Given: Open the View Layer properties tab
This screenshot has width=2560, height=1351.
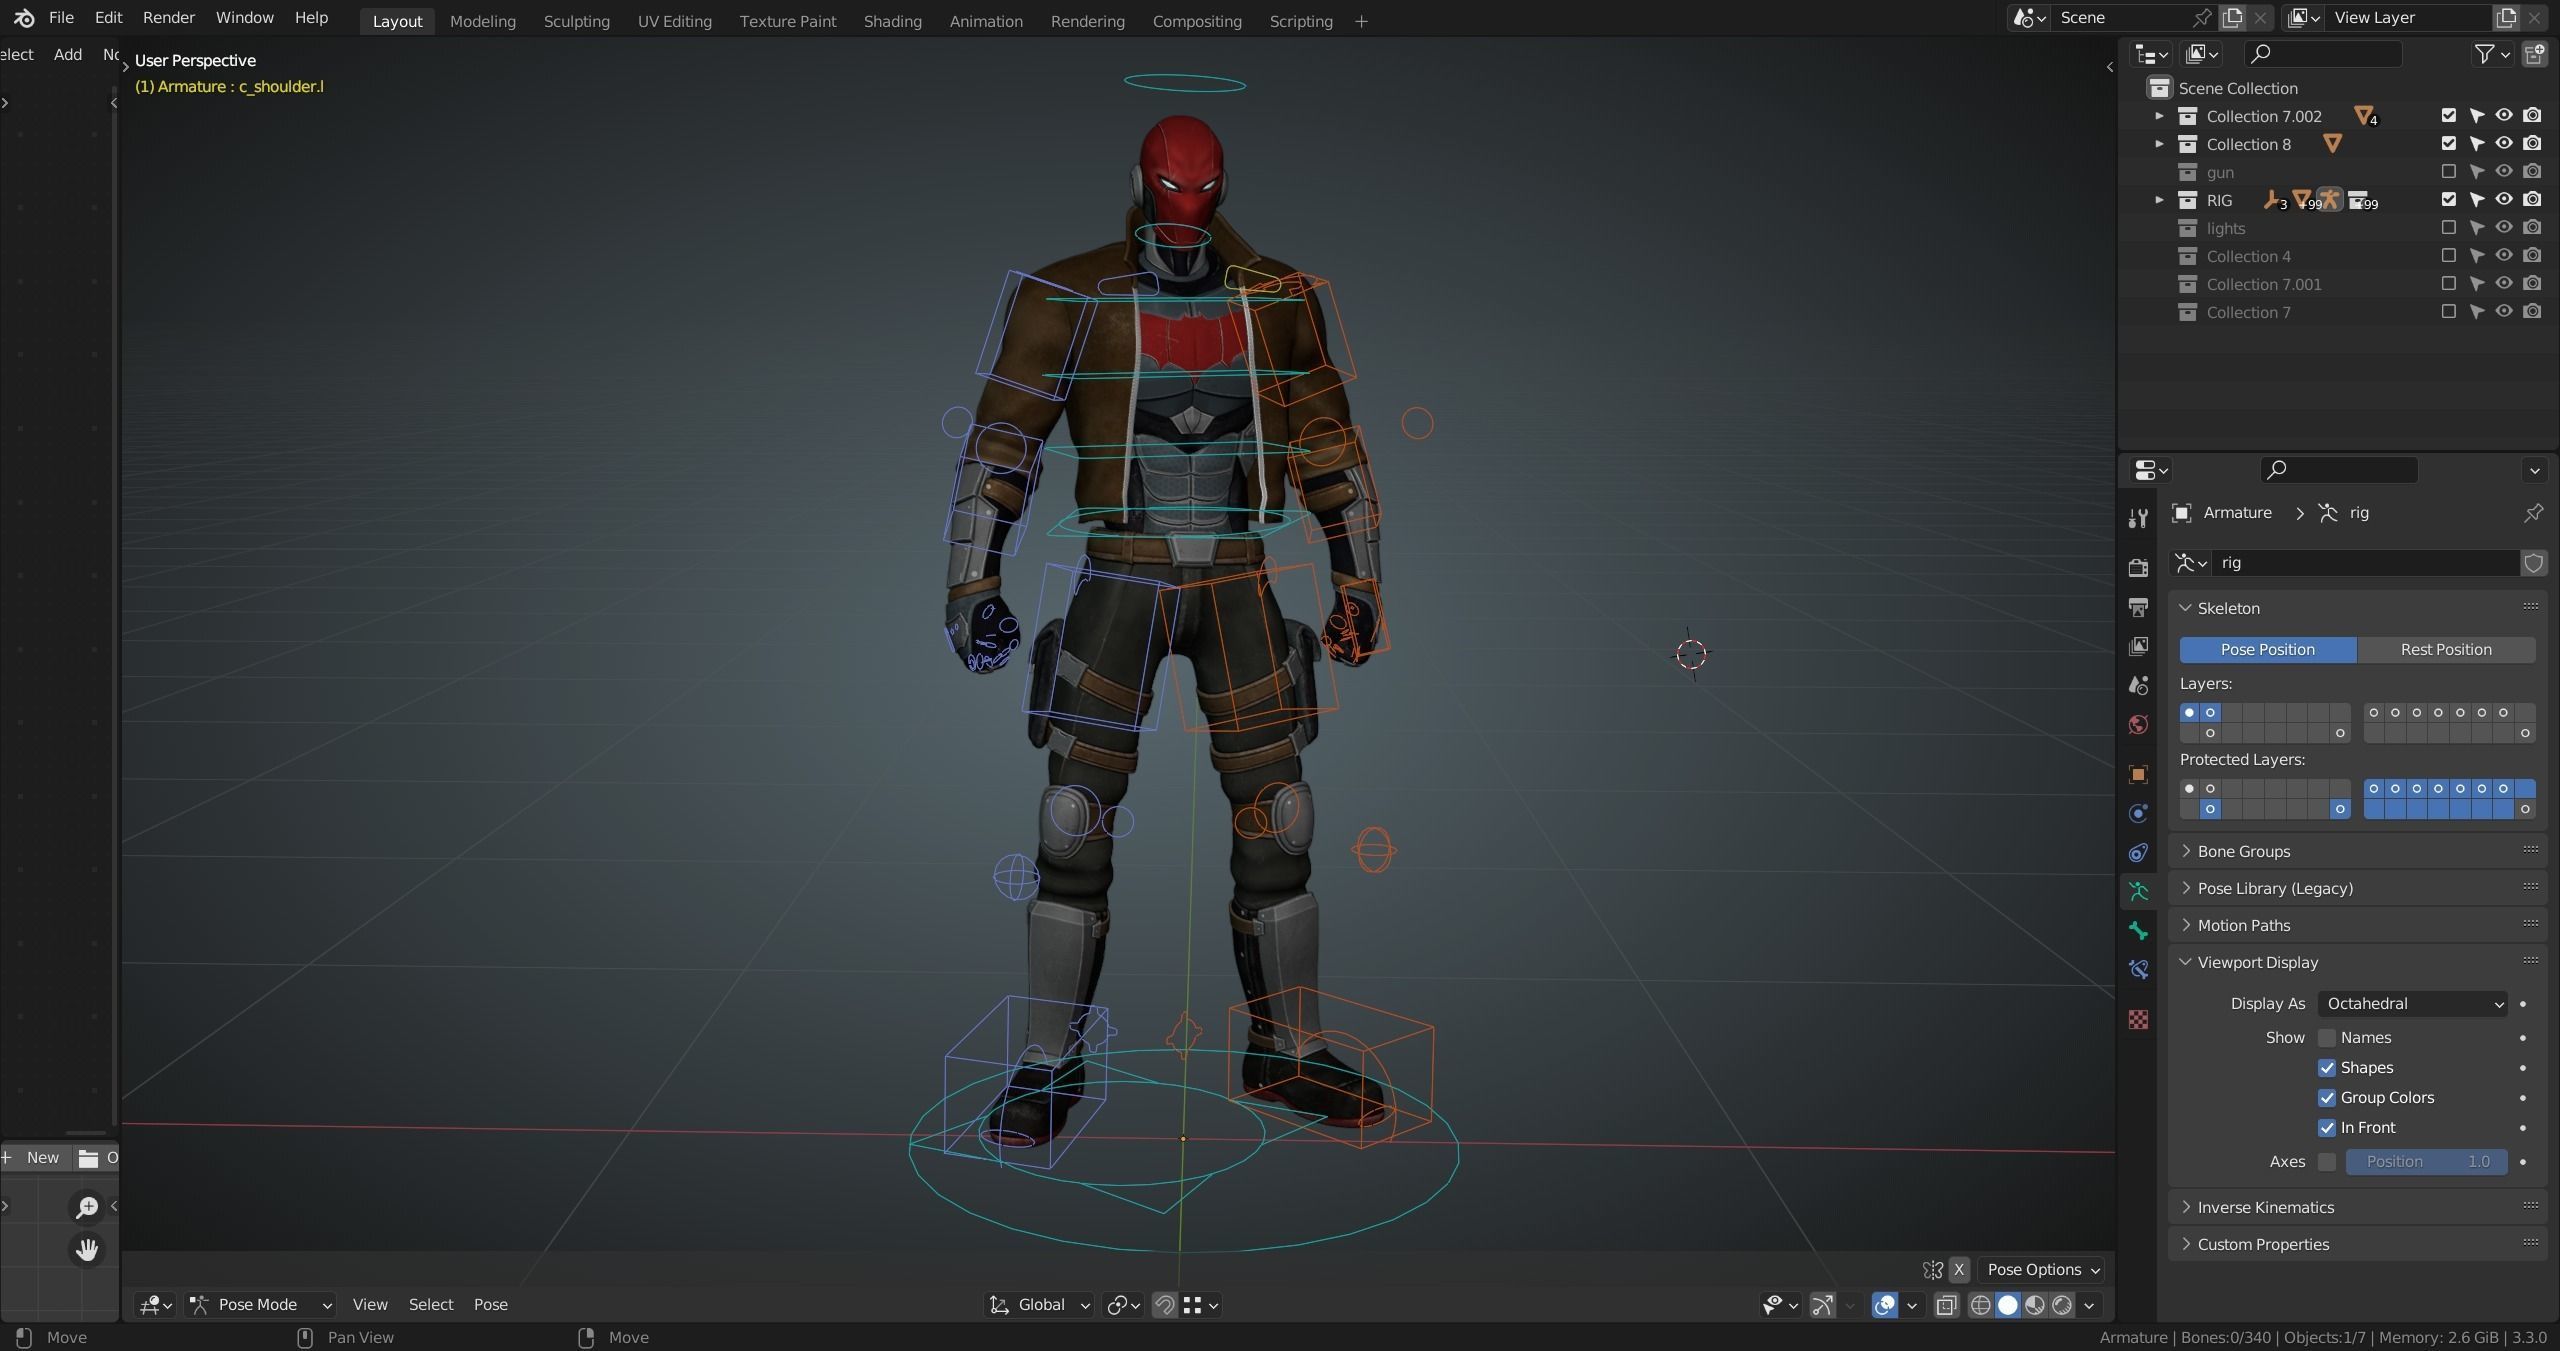Looking at the screenshot, I should (x=2138, y=646).
